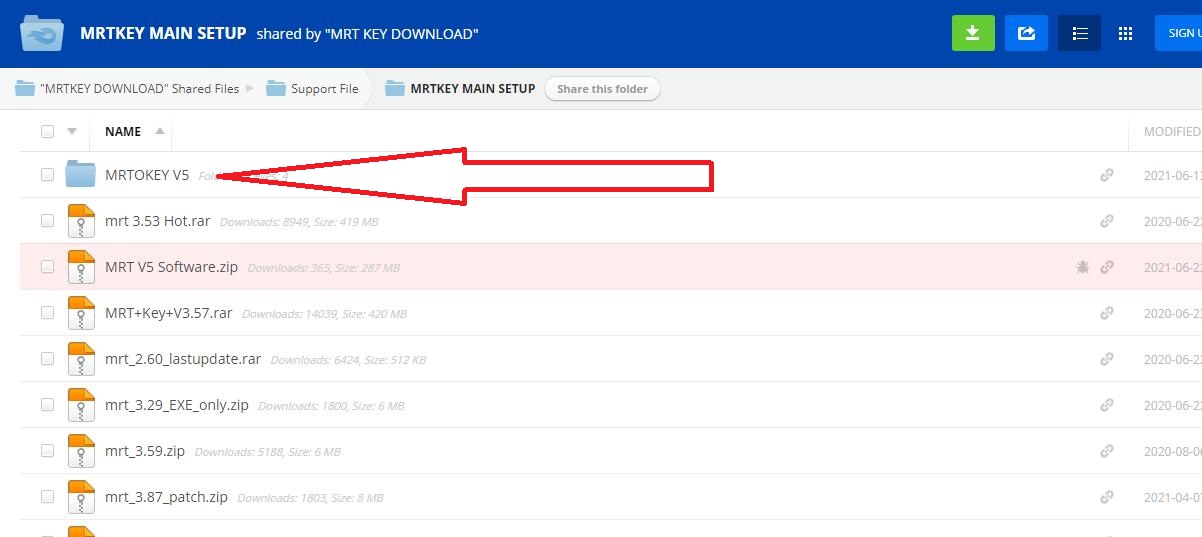Click folder icon beside "MRTKEY DOWNLOAD" Shared Files
The image size is (1202, 537).
click(x=25, y=88)
